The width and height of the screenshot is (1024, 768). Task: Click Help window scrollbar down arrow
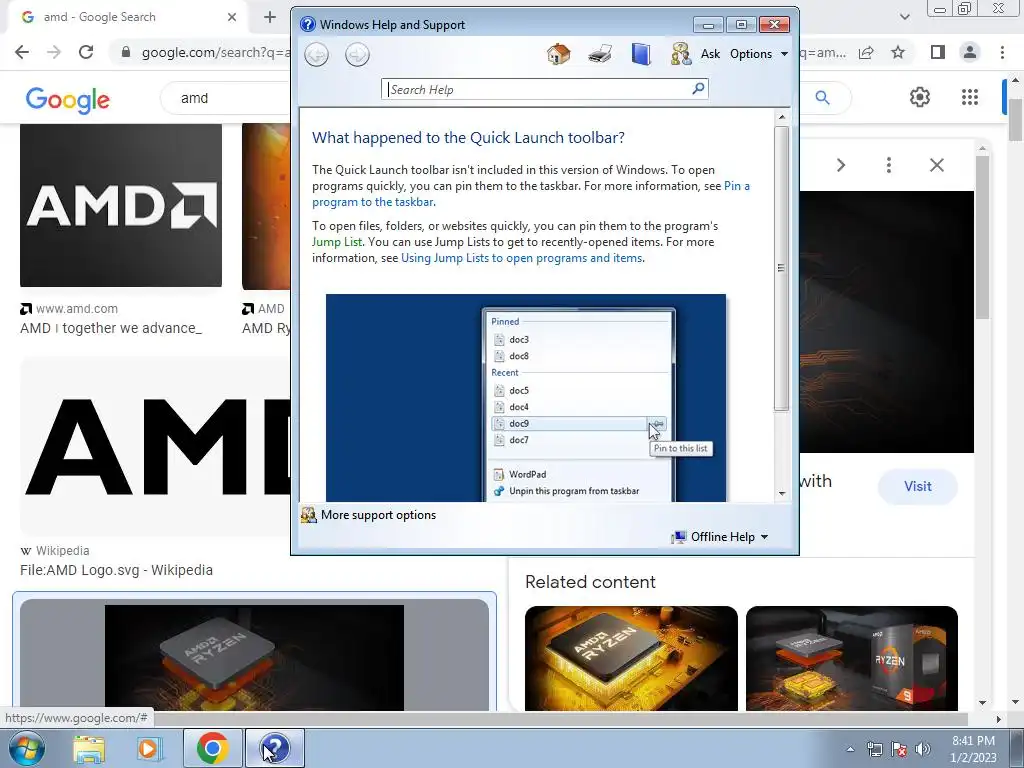tap(782, 494)
